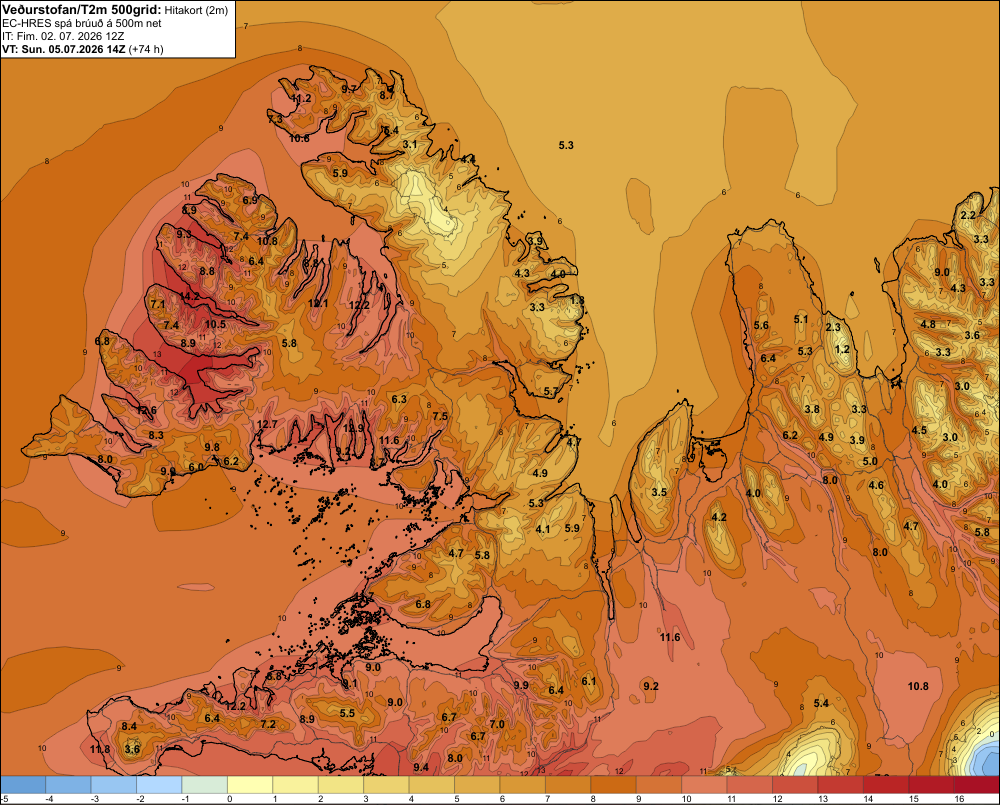Choose the orange legend swatch between 8 and 9

(x=614, y=785)
